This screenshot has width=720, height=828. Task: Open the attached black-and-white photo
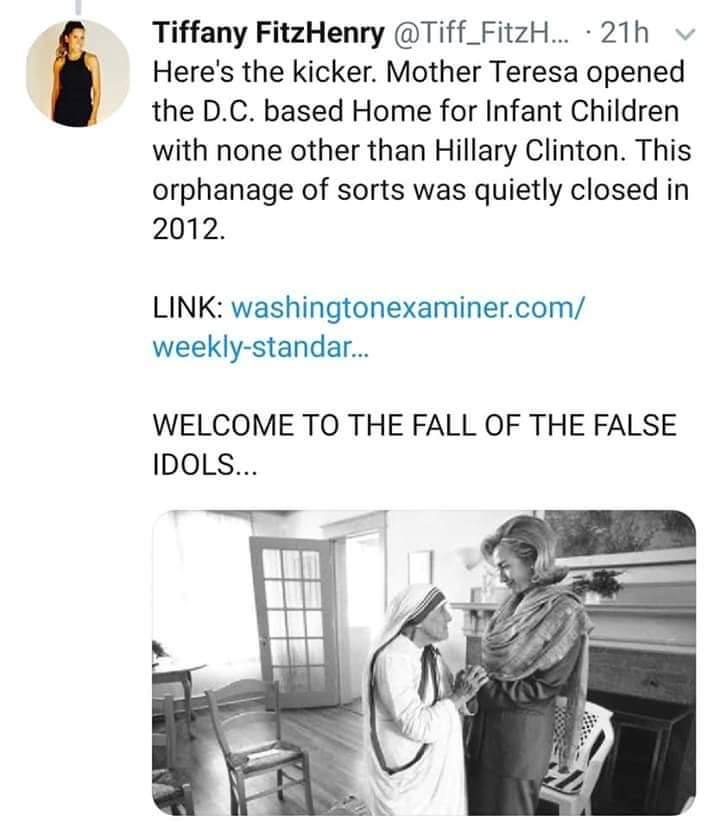[x=423, y=662]
